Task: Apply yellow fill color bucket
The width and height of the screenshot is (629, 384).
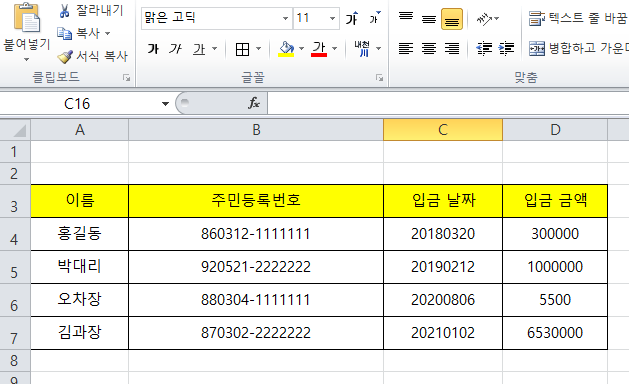Action: point(286,49)
